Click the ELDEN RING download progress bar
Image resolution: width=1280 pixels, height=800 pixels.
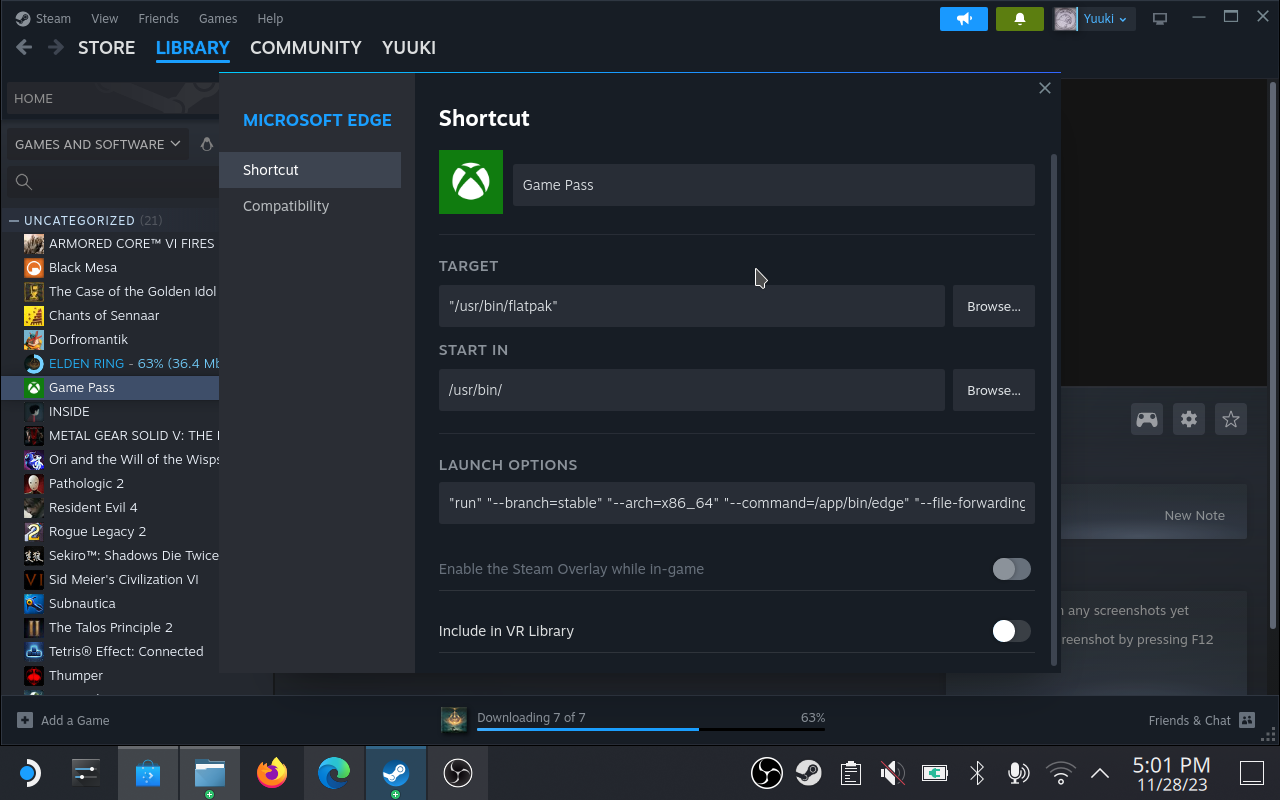click(651, 729)
